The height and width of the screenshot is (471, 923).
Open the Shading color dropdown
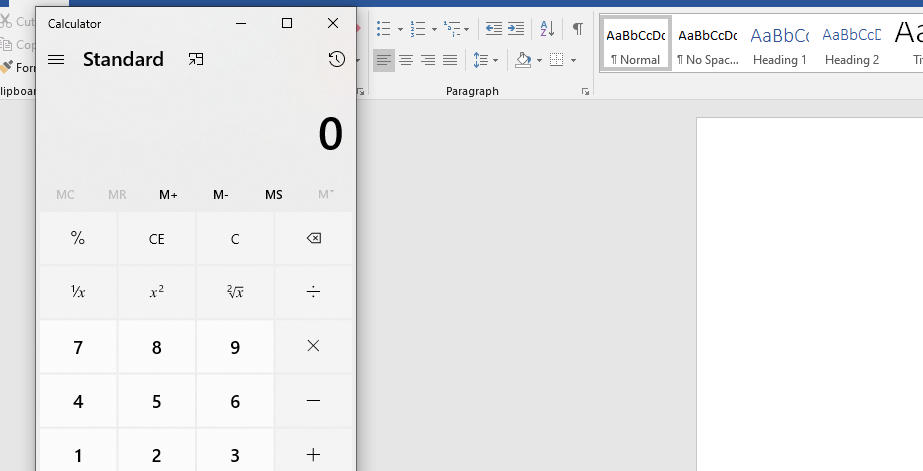540,61
